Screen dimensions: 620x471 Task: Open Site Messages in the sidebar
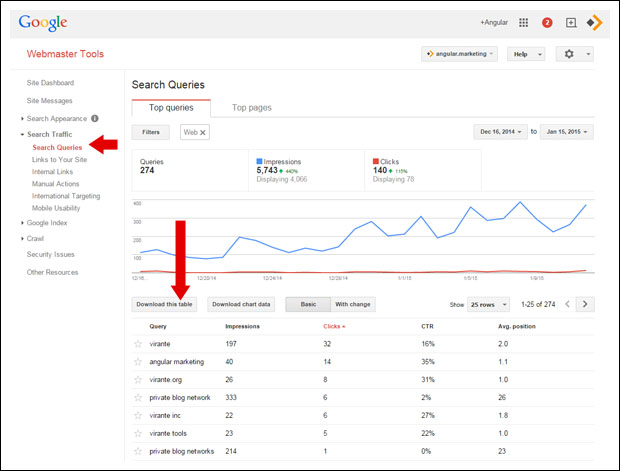click(x=49, y=100)
